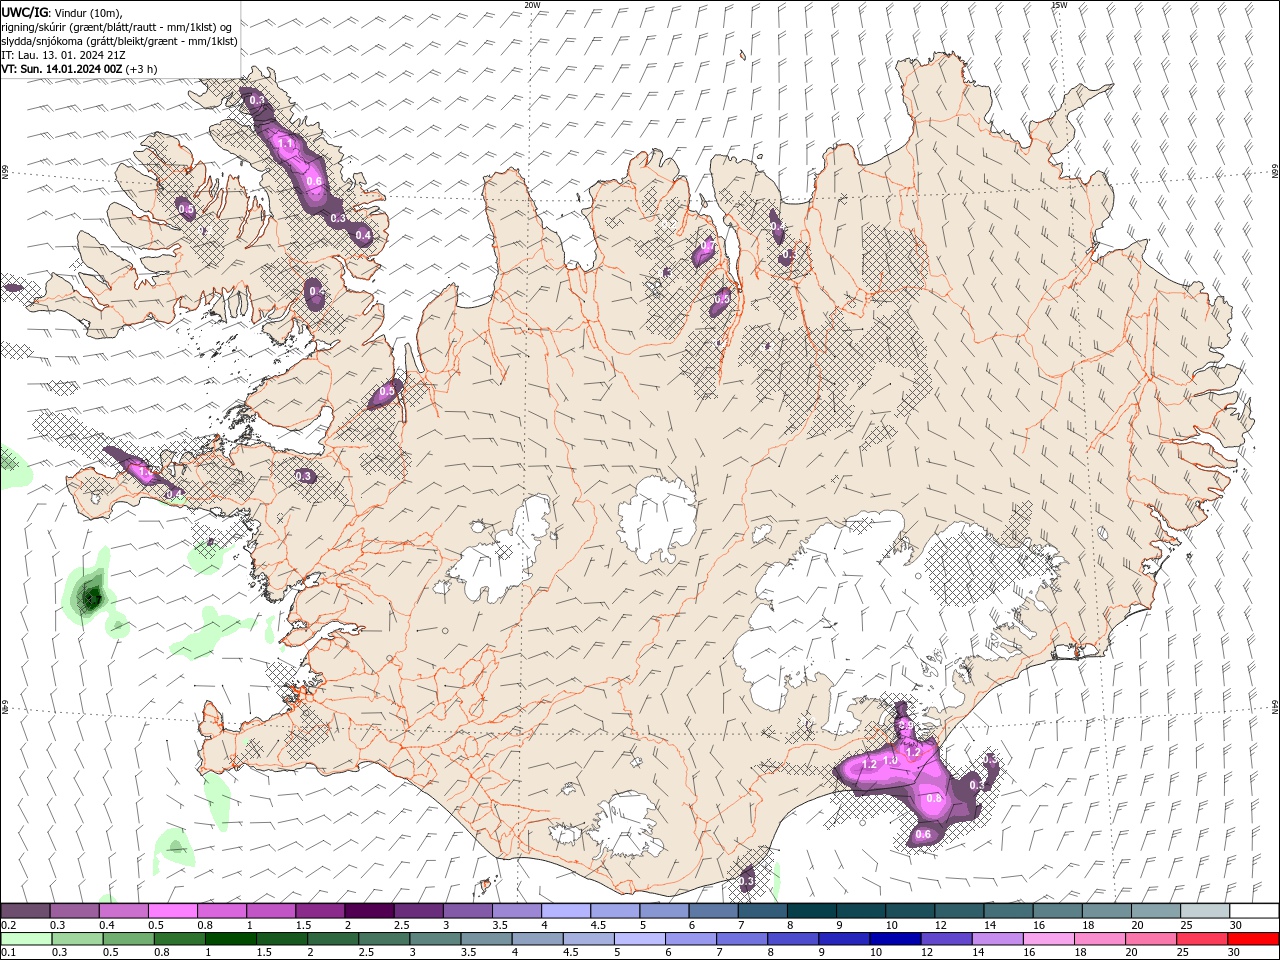
Task: Pick top-row snow swatch labeled 0.8
Action: 222,911
